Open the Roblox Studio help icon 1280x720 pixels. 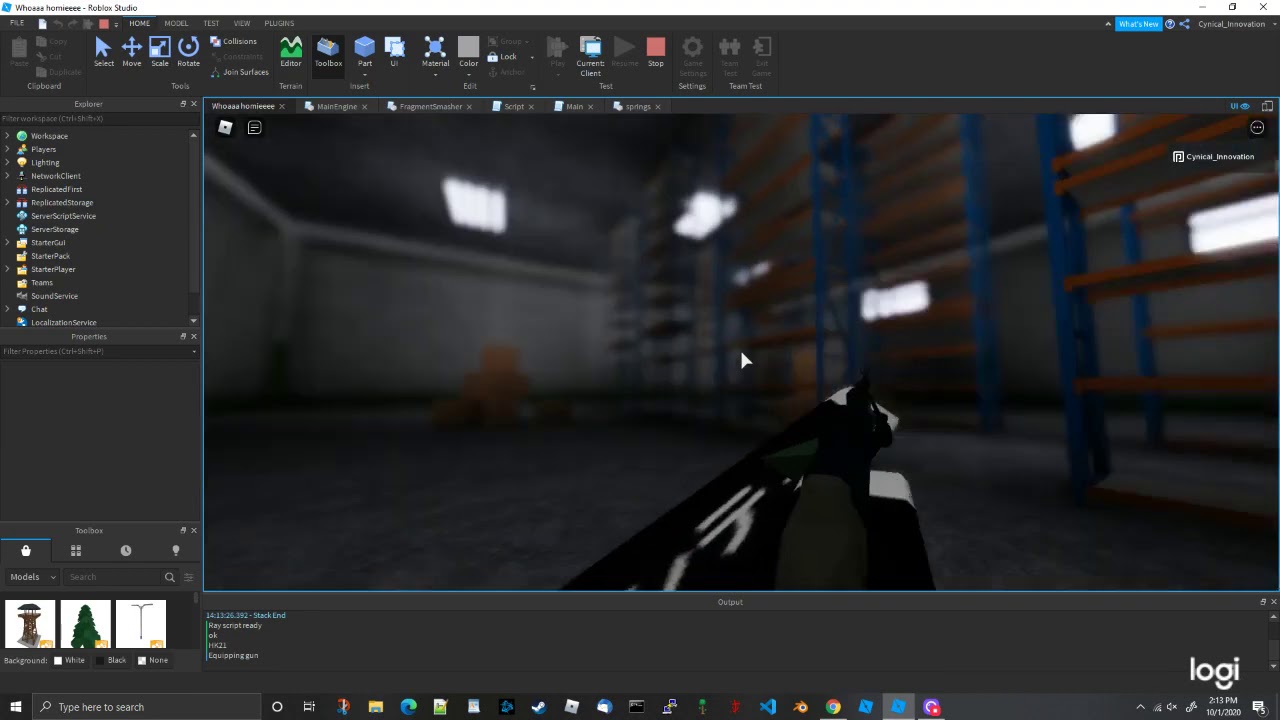coord(1170,24)
